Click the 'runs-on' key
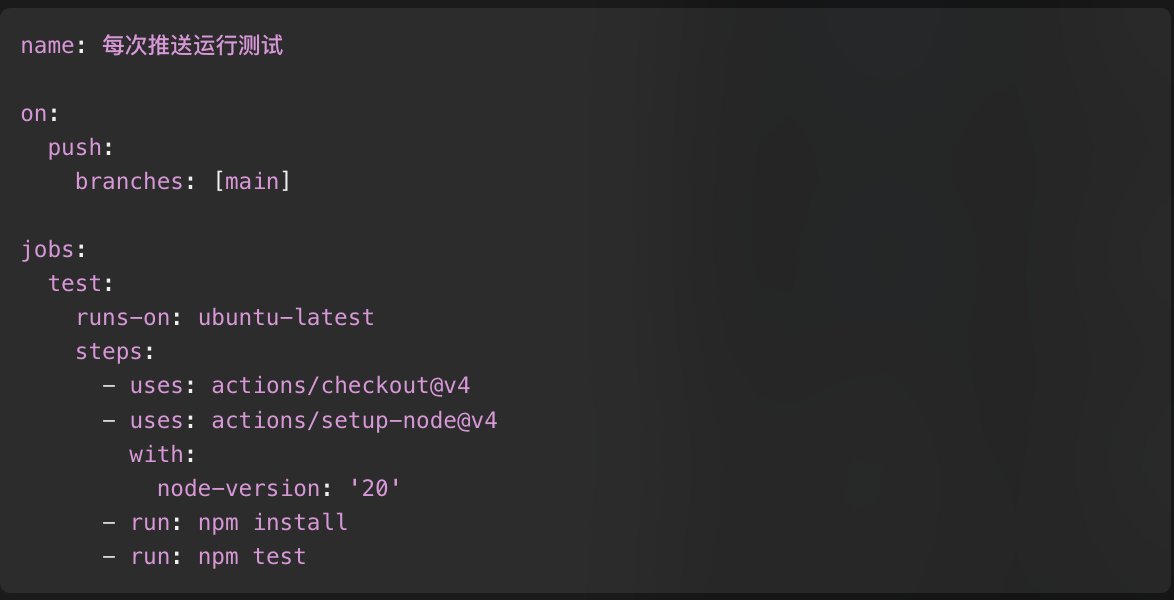 point(123,318)
